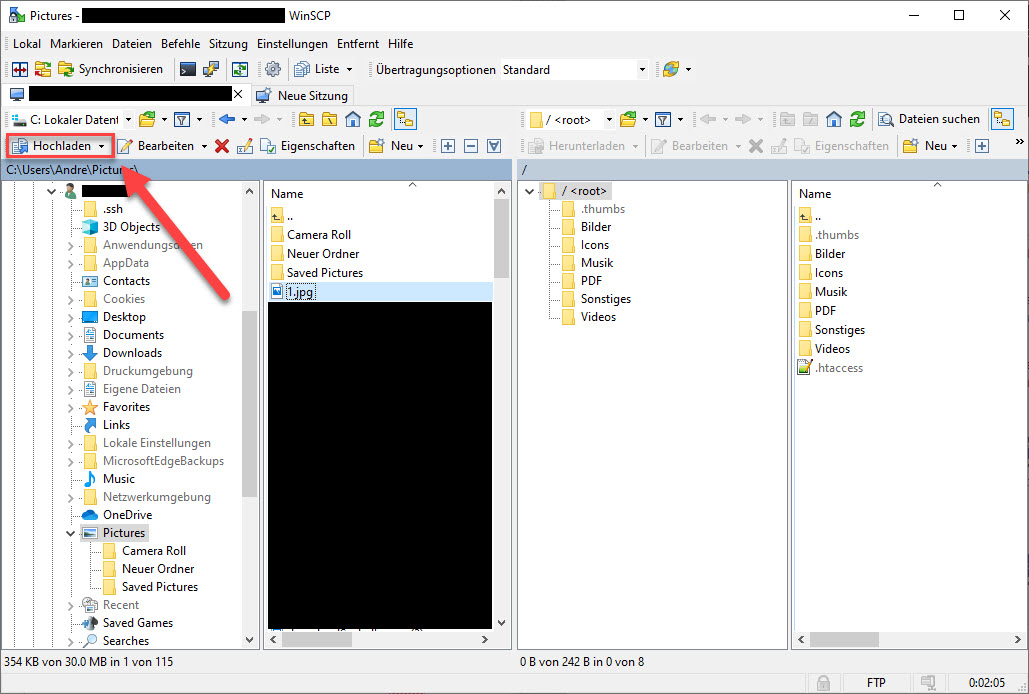Close the current session tab

238,94
